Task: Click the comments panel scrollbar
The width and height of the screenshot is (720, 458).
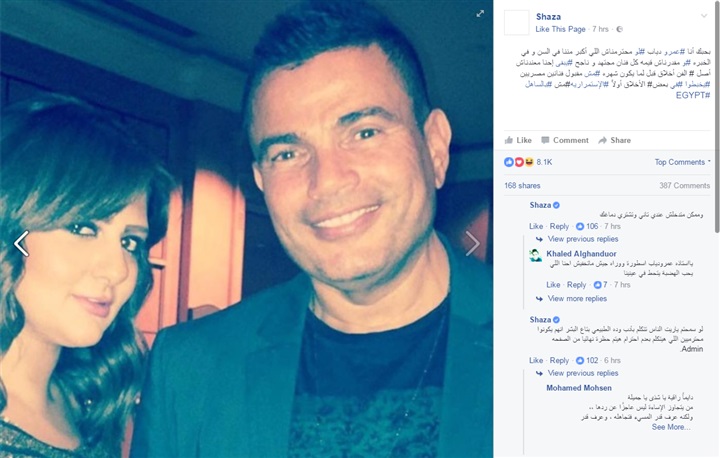Action: 717,115
